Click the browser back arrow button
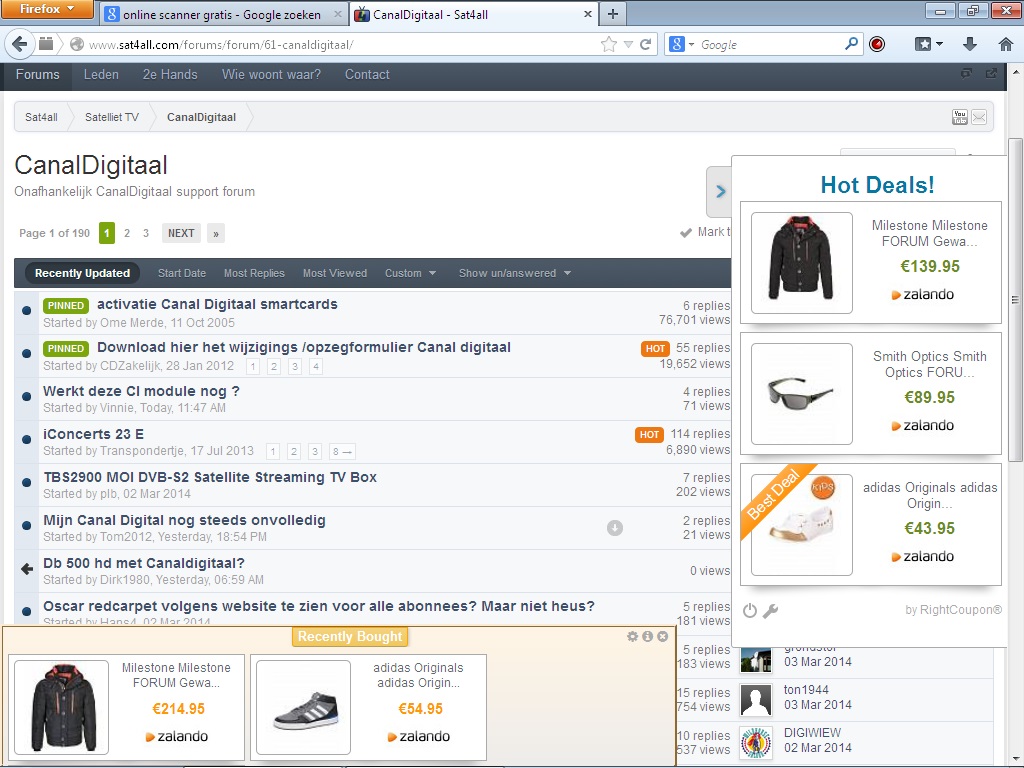The width and height of the screenshot is (1024, 768). pyautogui.click(x=19, y=44)
